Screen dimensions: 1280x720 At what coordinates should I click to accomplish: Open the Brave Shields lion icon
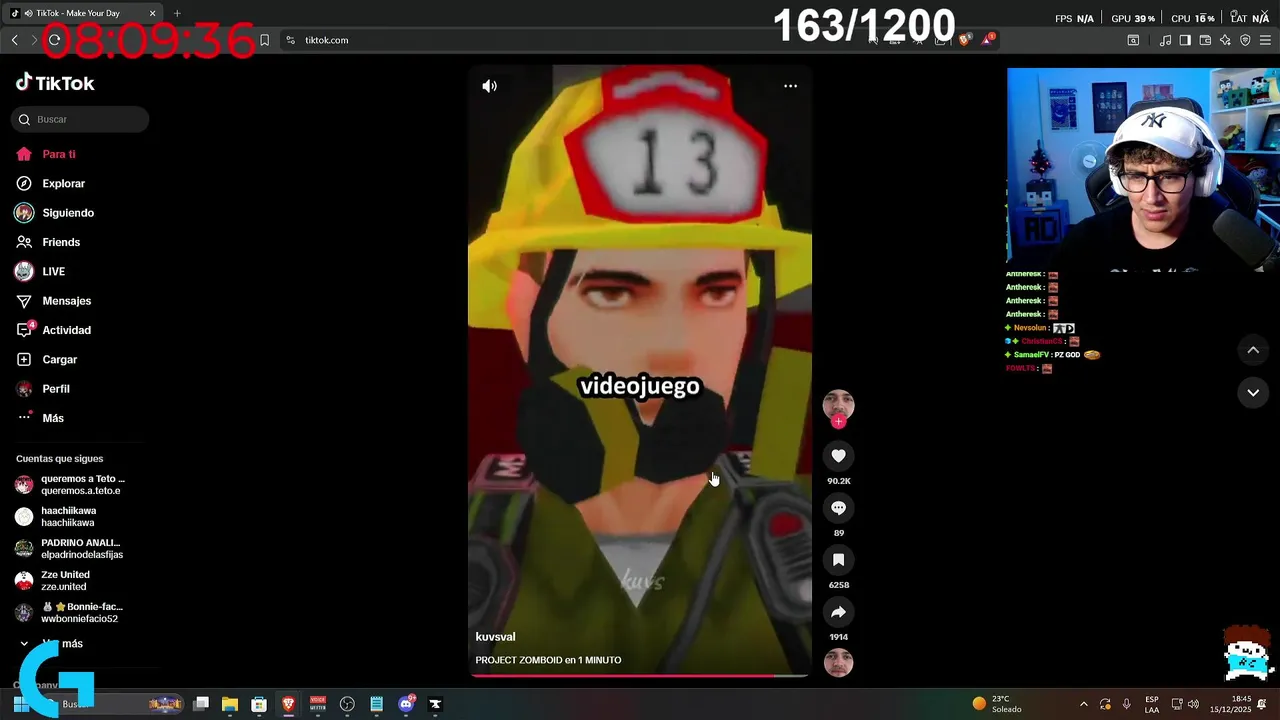(964, 40)
